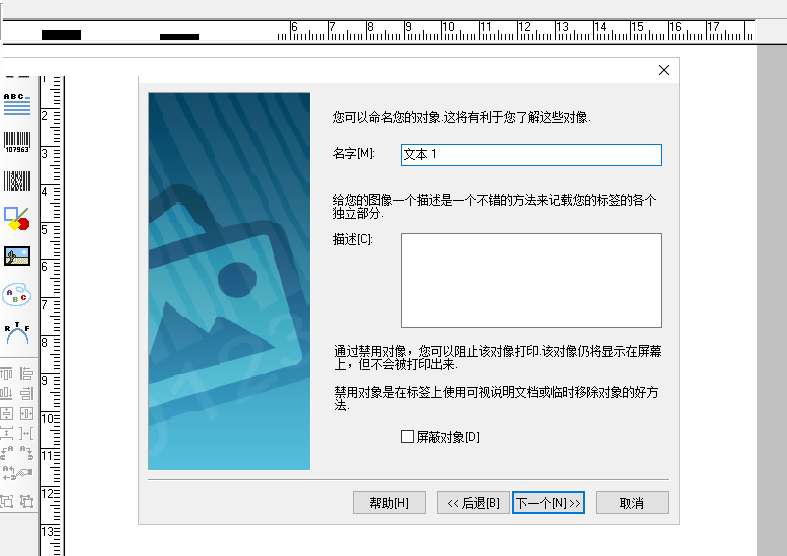Click the align left edges icon
This screenshot has height=556, width=787.
[26, 374]
